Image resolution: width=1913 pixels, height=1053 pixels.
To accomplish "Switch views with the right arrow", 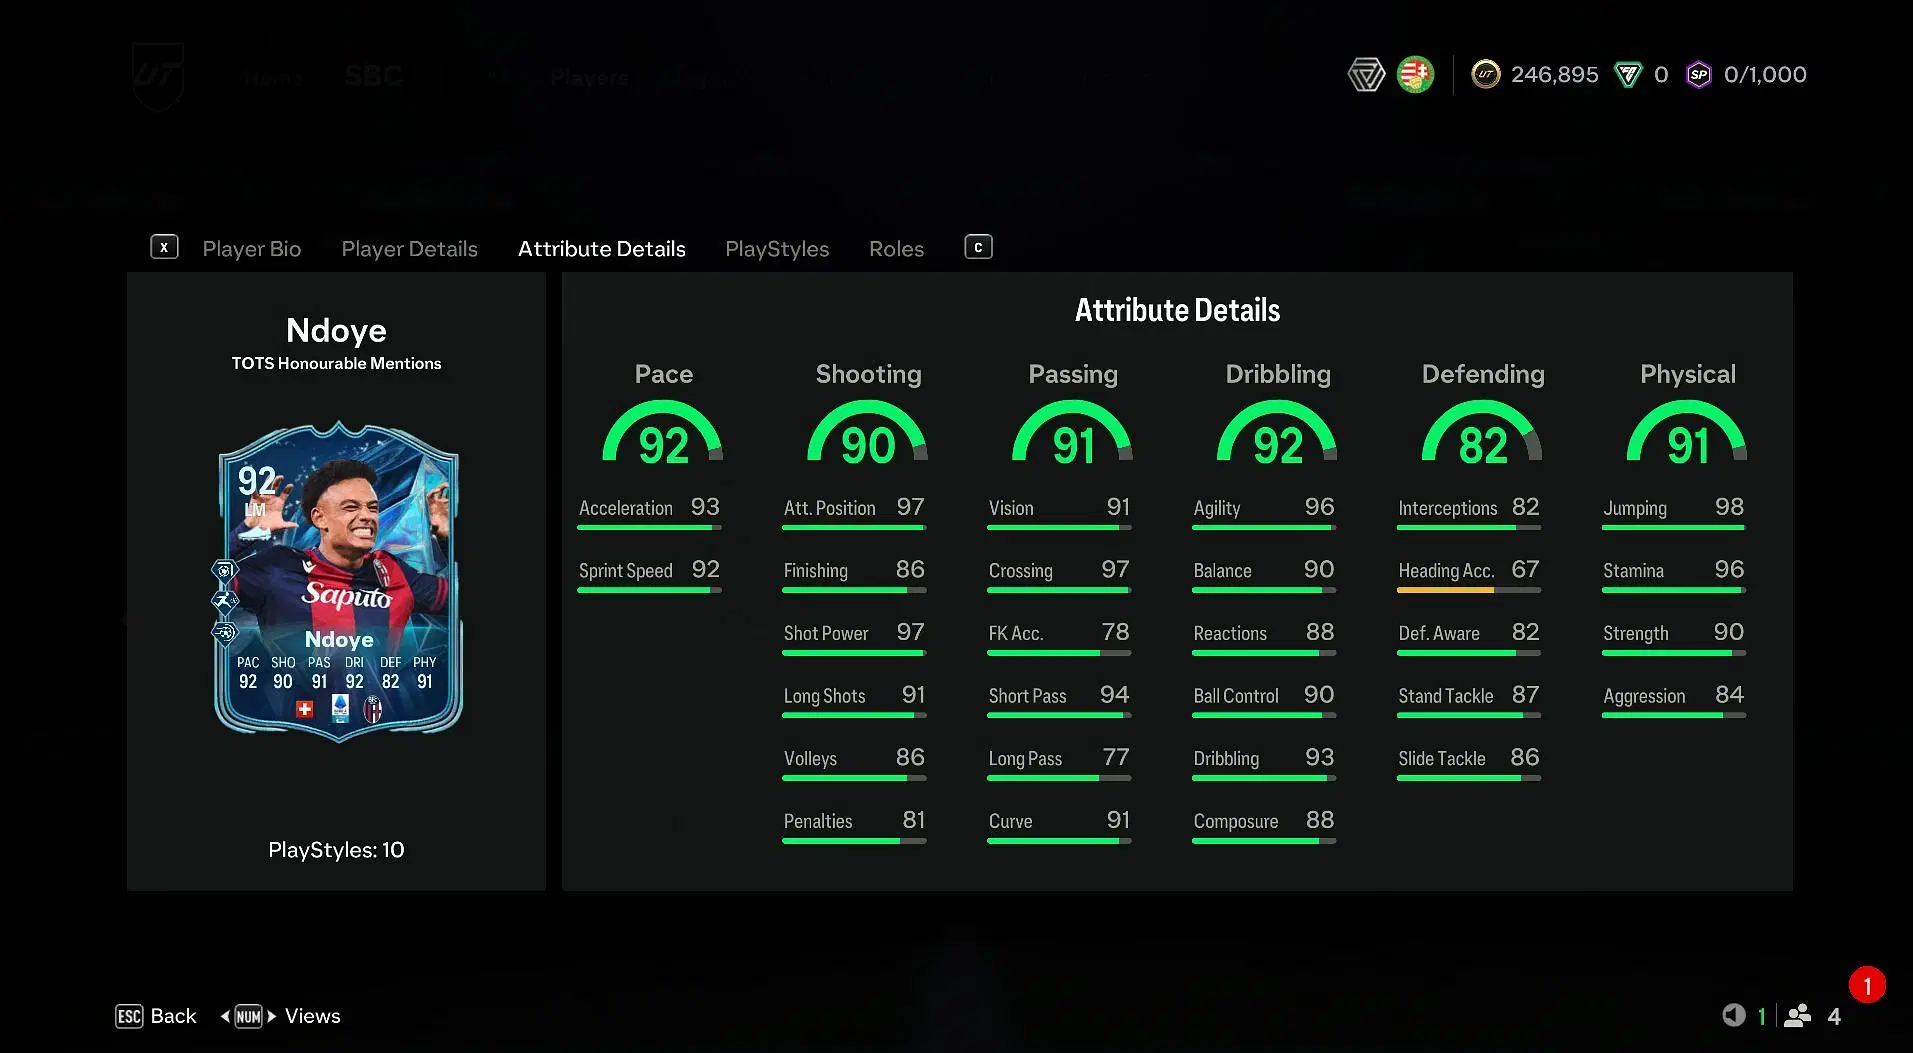I will (x=271, y=1016).
